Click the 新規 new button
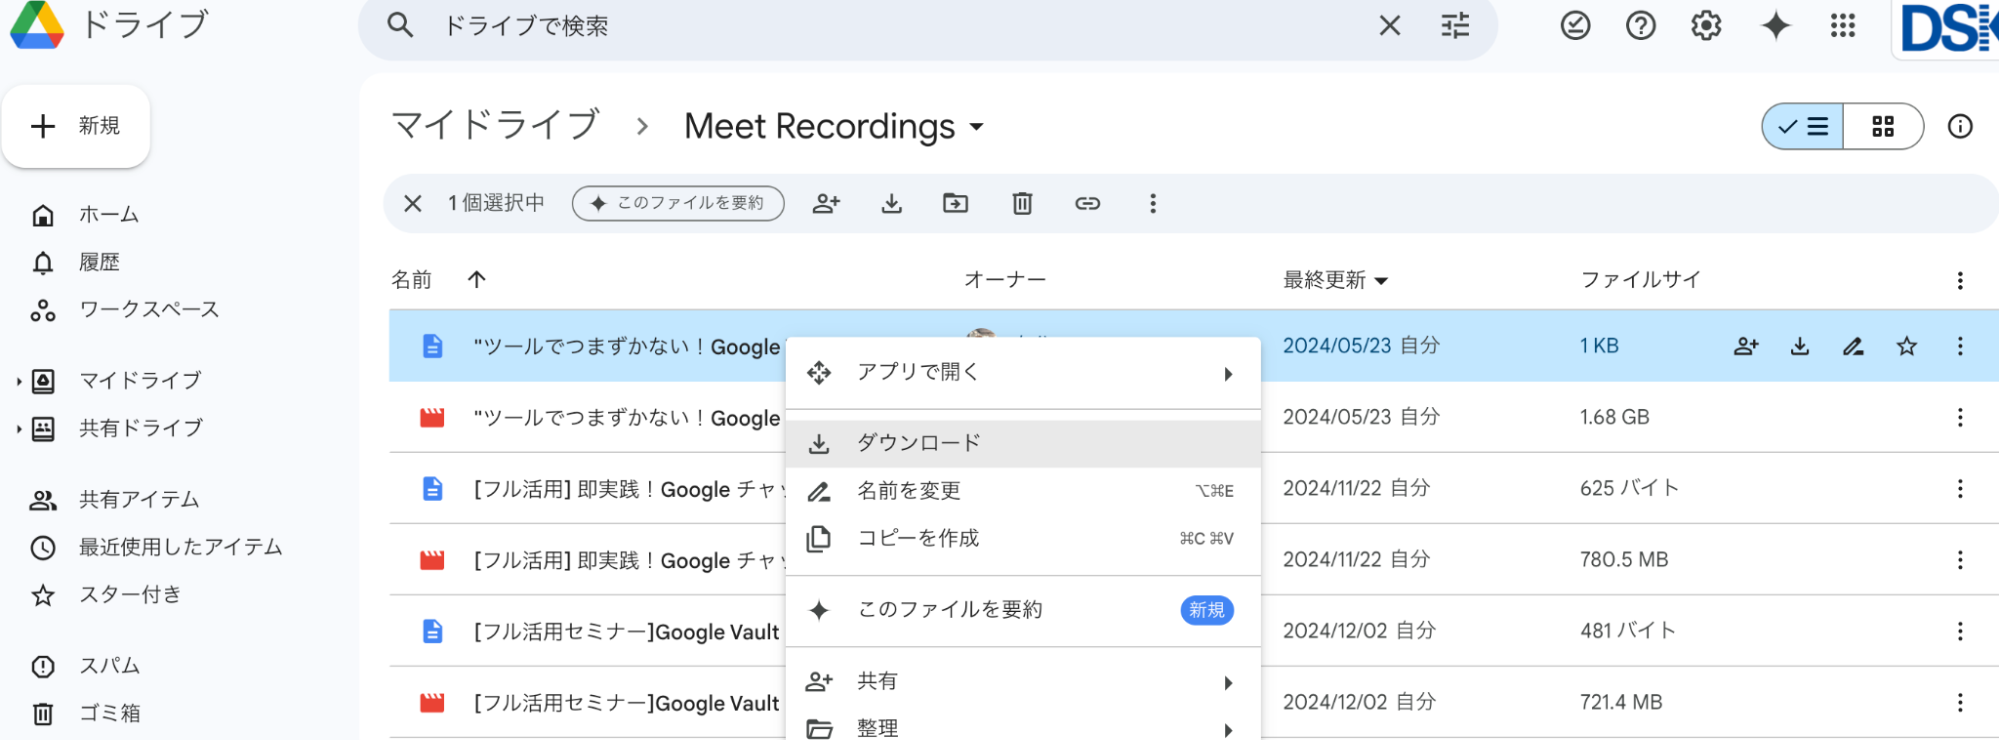 [x=76, y=126]
